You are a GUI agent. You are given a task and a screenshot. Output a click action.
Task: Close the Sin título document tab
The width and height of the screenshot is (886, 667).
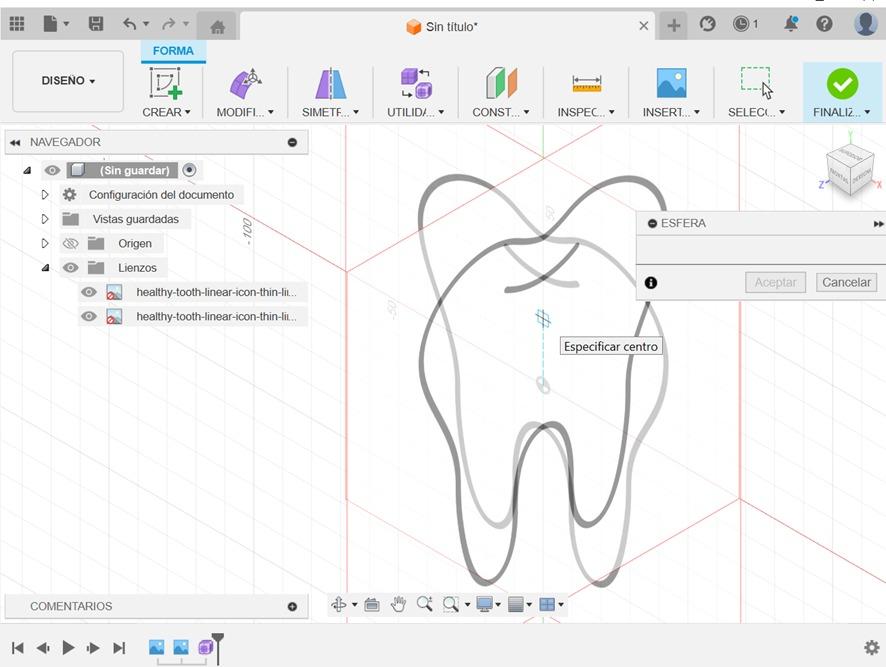tap(643, 26)
